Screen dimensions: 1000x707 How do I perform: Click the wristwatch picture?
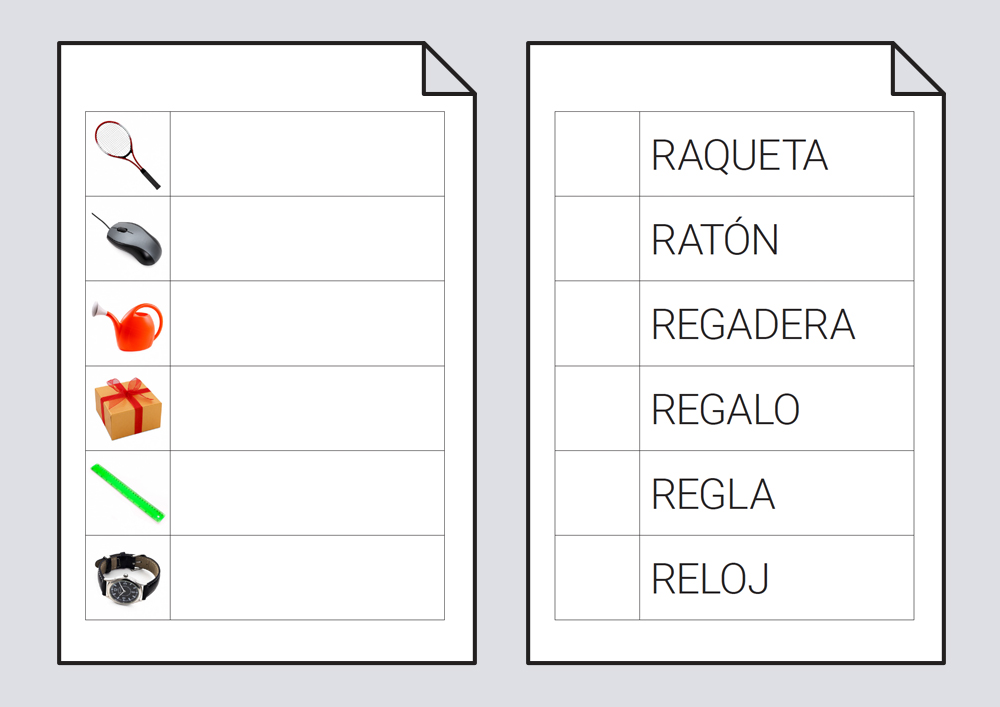tap(128, 577)
